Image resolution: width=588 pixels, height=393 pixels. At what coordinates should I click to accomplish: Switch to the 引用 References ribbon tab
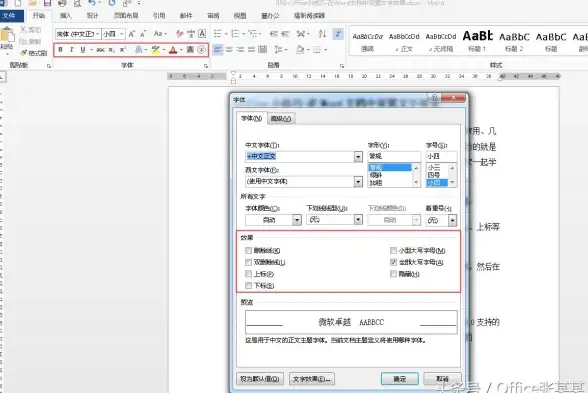coord(159,16)
